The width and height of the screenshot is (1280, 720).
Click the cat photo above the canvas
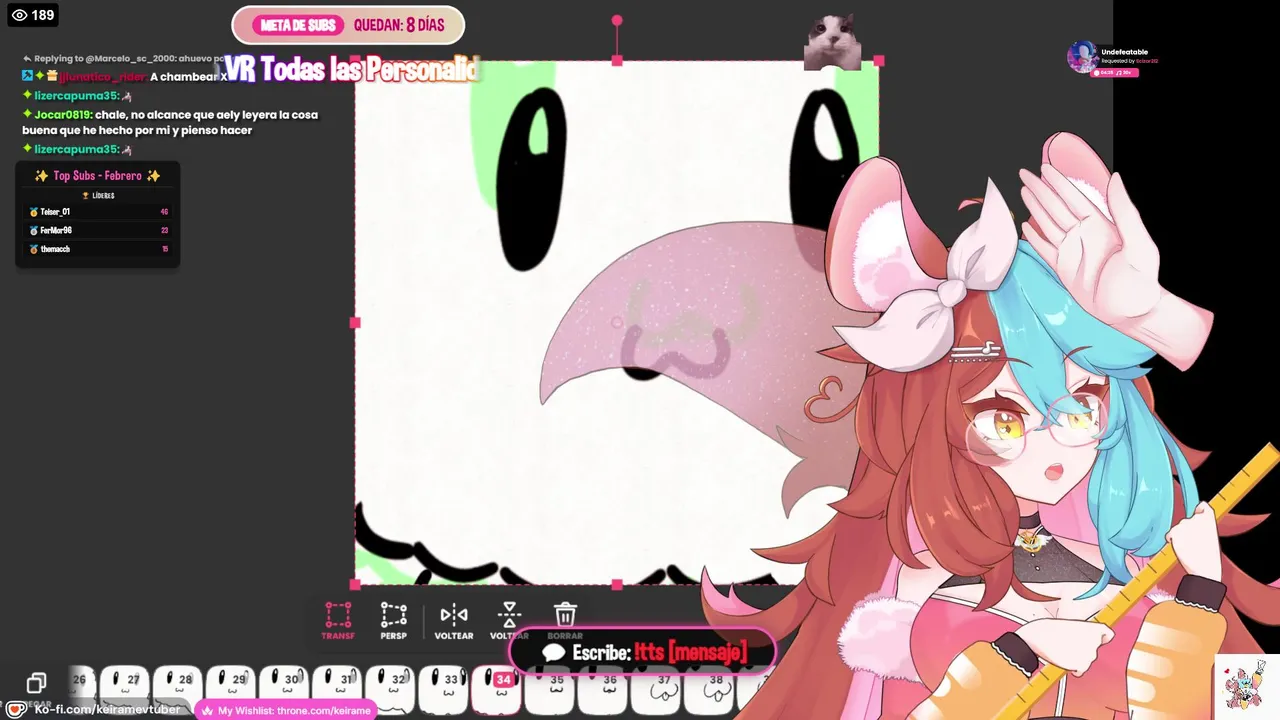(833, 42)
